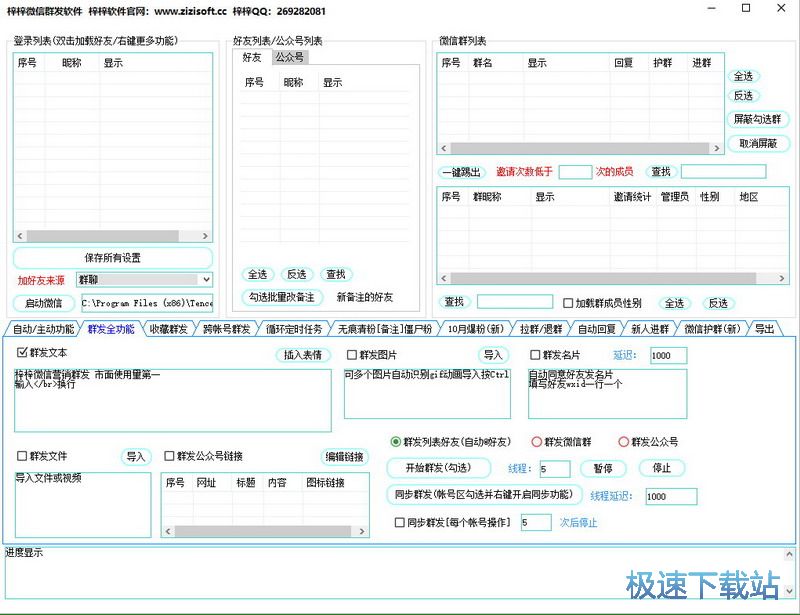This screenshot has height=615, width=800.
Task: Select the 自动回复 tab
Action: (597, 329)
